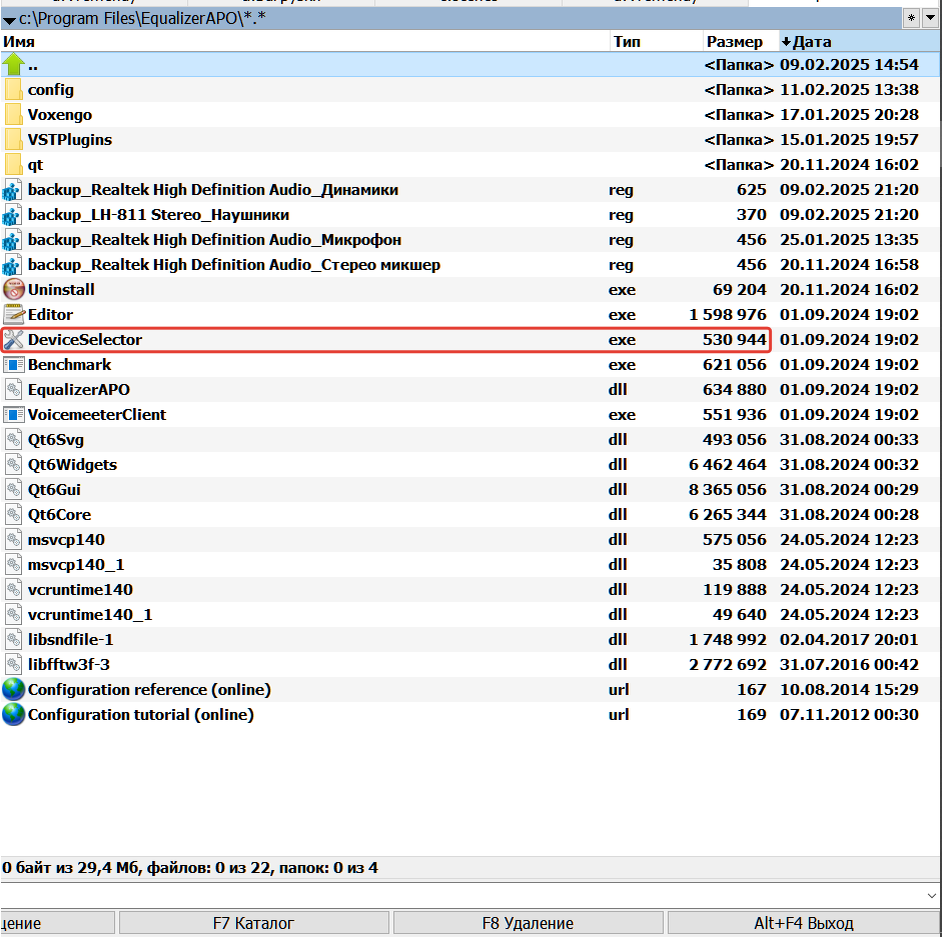Click date 07.11.2012 00:30 of tutorial
This screenshot has height=937, width=942.
[x=849, y=715]
